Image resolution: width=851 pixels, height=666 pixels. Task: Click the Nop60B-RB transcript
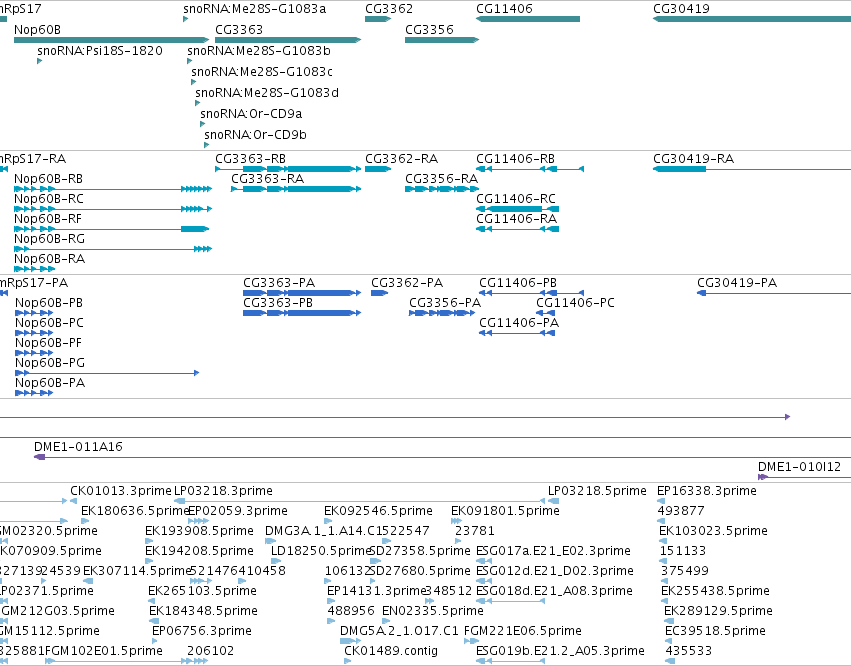(113, 189)
